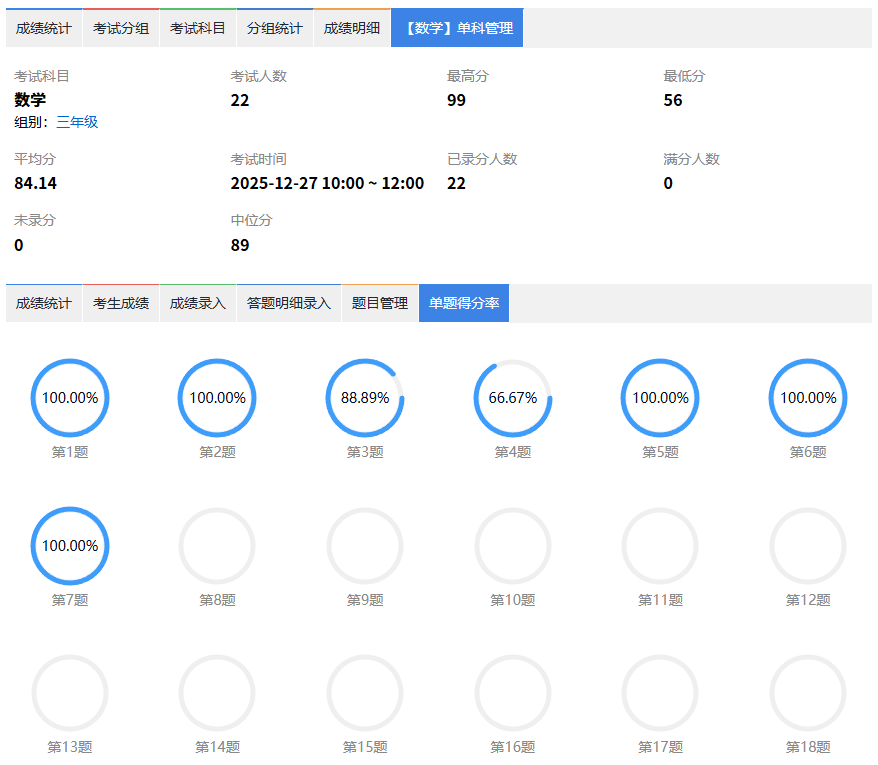Image resolution: width=878 pixels, height=765 pixels.
Task: Click the empty 第12题 progress ring
Action: coord(808,546)
